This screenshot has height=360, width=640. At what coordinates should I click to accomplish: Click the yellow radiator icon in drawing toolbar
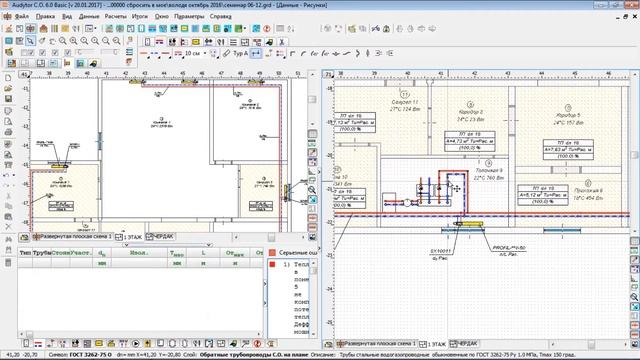coord(196,42)
